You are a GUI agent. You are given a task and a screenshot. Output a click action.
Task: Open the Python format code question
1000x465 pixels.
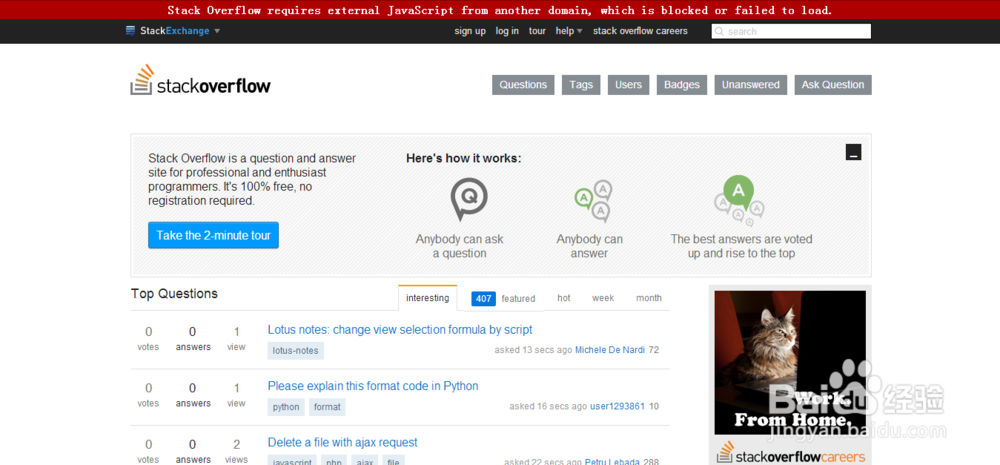point(373,386)
